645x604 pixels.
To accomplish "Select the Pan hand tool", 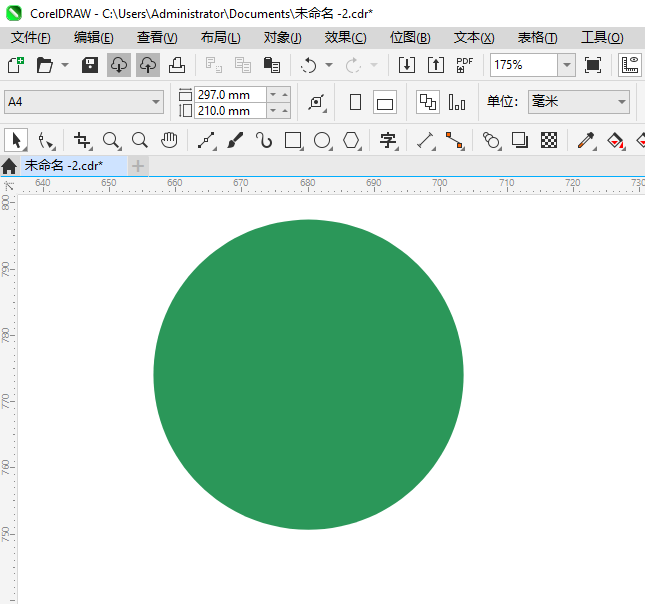I will point(169,140).
